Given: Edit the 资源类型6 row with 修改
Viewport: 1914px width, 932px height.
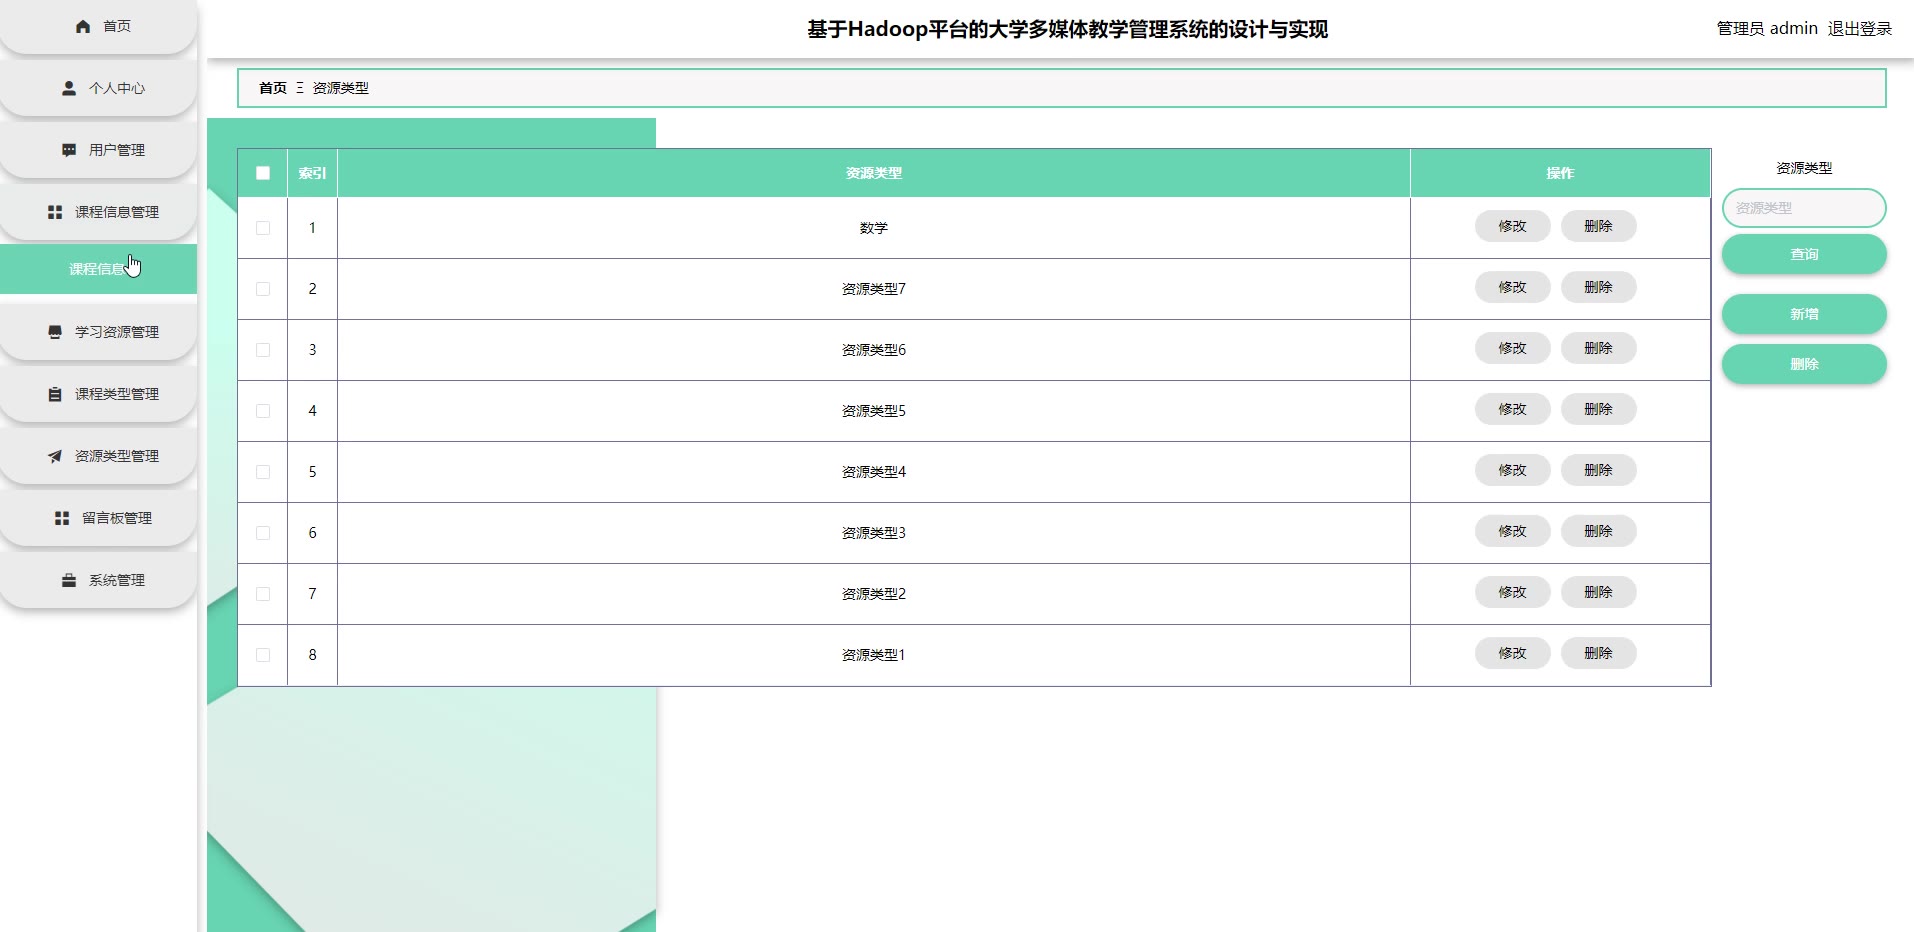Looking at the screenshot, I should coord(1512,348).
